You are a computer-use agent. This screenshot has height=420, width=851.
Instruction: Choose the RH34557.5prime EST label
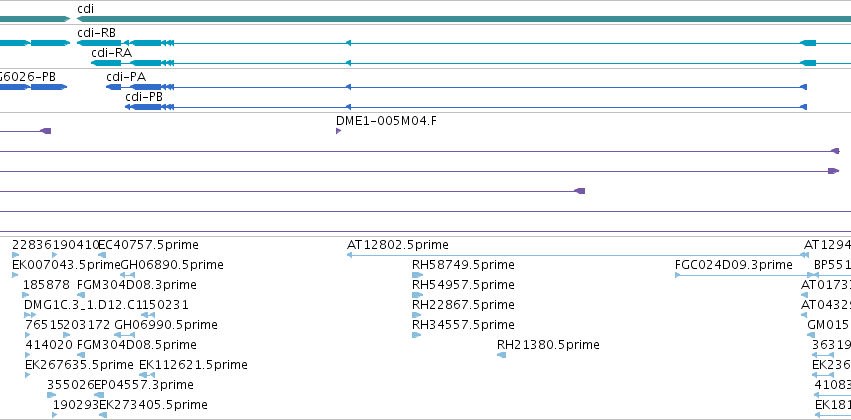(x=463, y=325)
